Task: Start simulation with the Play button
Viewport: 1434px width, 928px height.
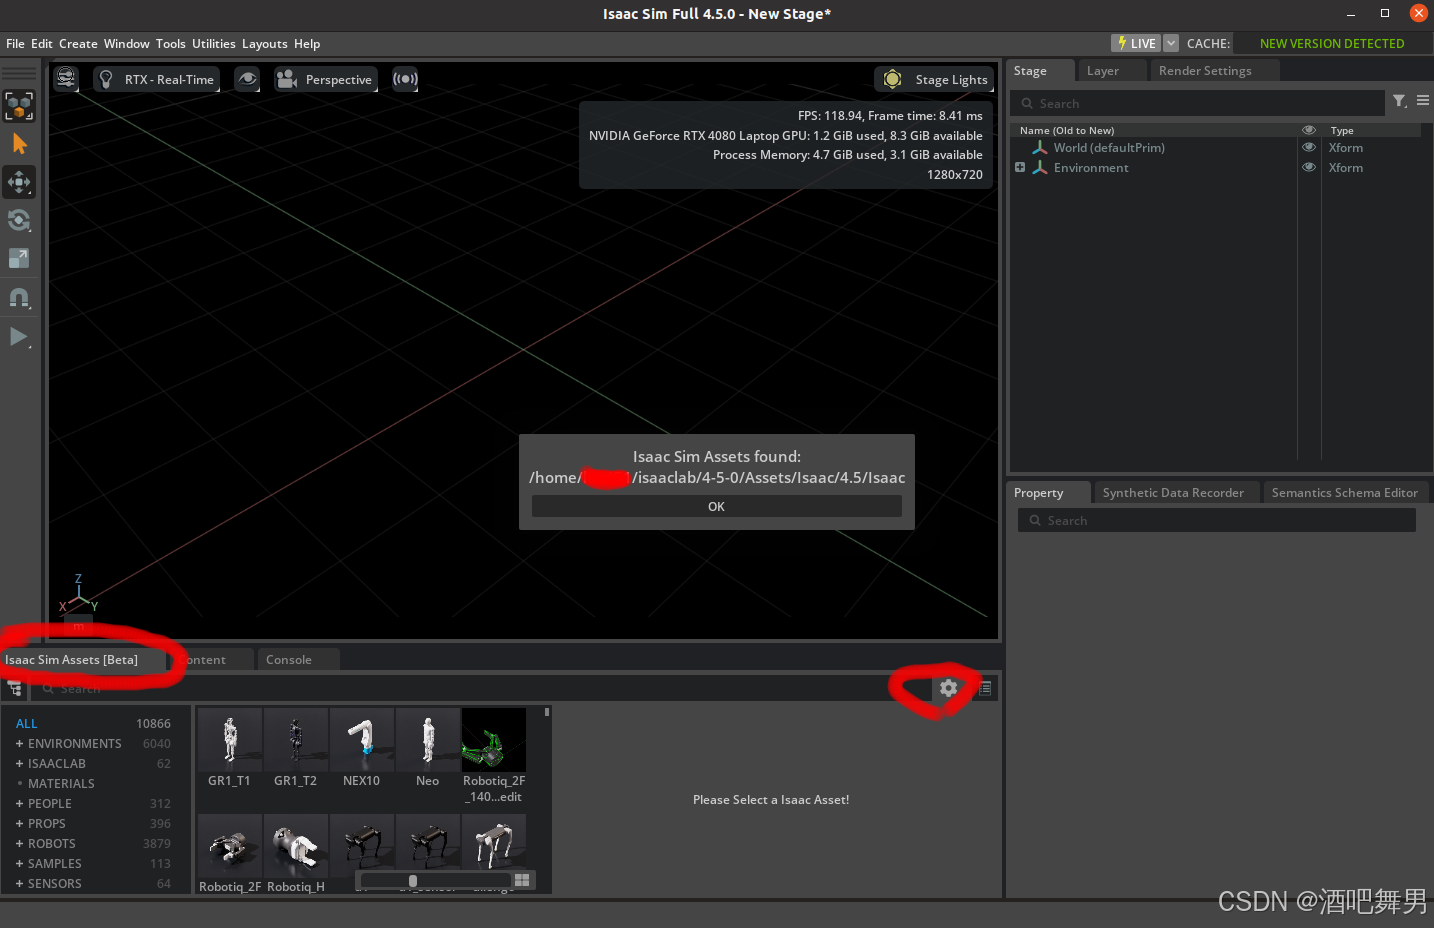Action: tap(19, 337)
